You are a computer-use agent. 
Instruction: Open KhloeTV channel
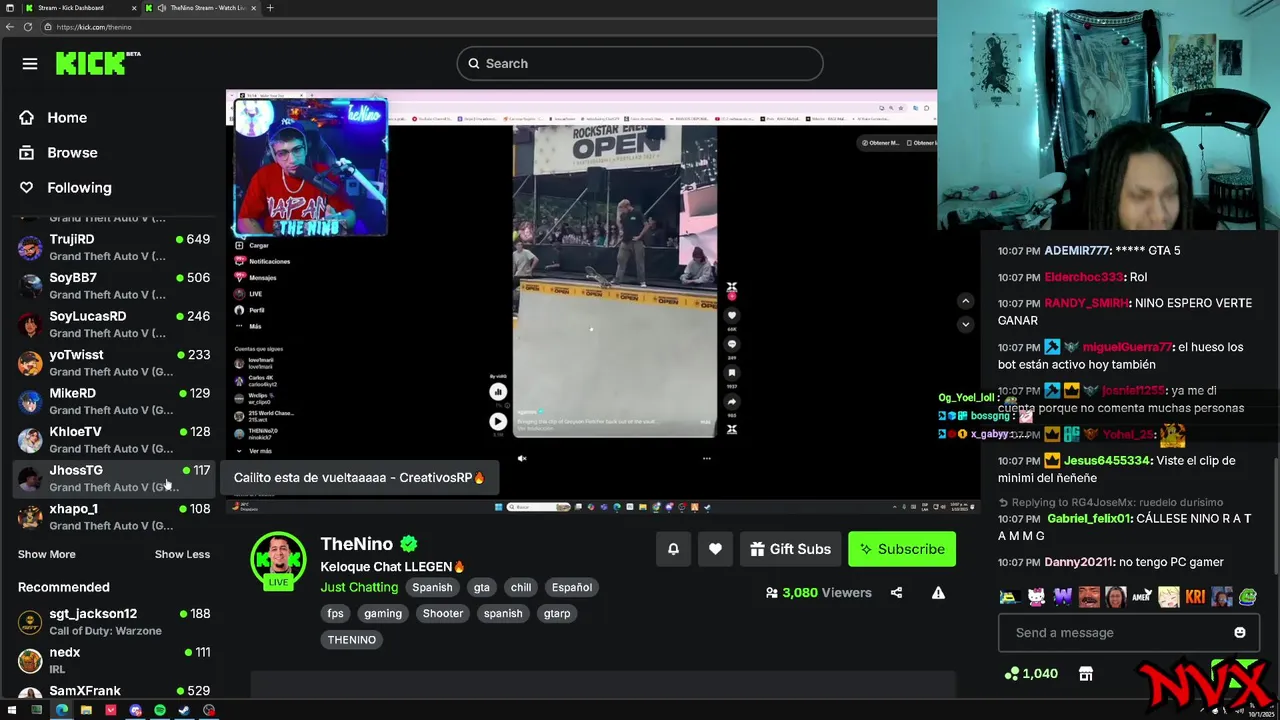(x=114, y=439)
